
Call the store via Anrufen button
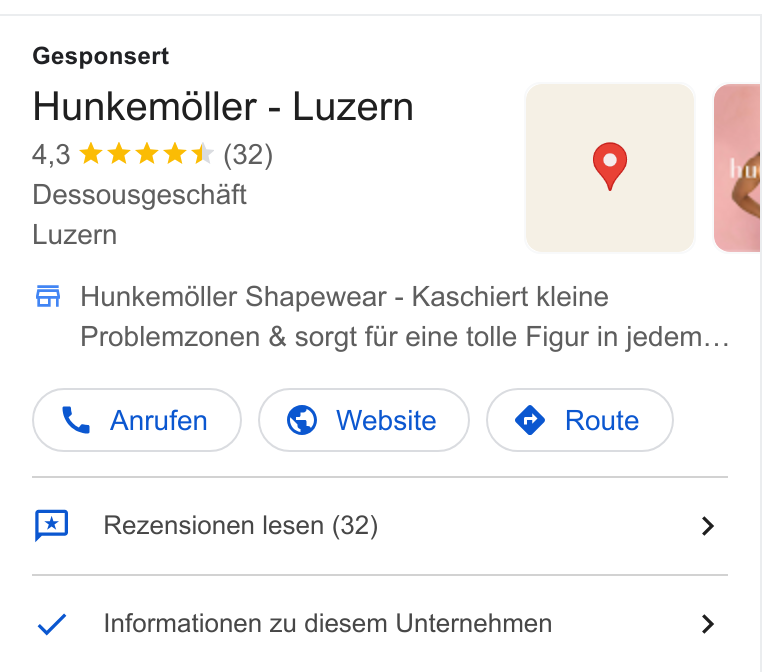coord(137,420)
